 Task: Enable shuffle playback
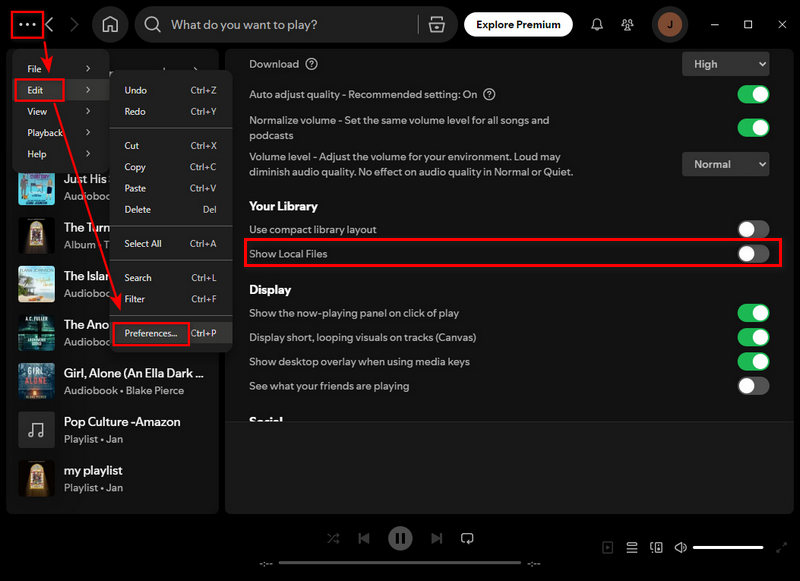(333, 538)
